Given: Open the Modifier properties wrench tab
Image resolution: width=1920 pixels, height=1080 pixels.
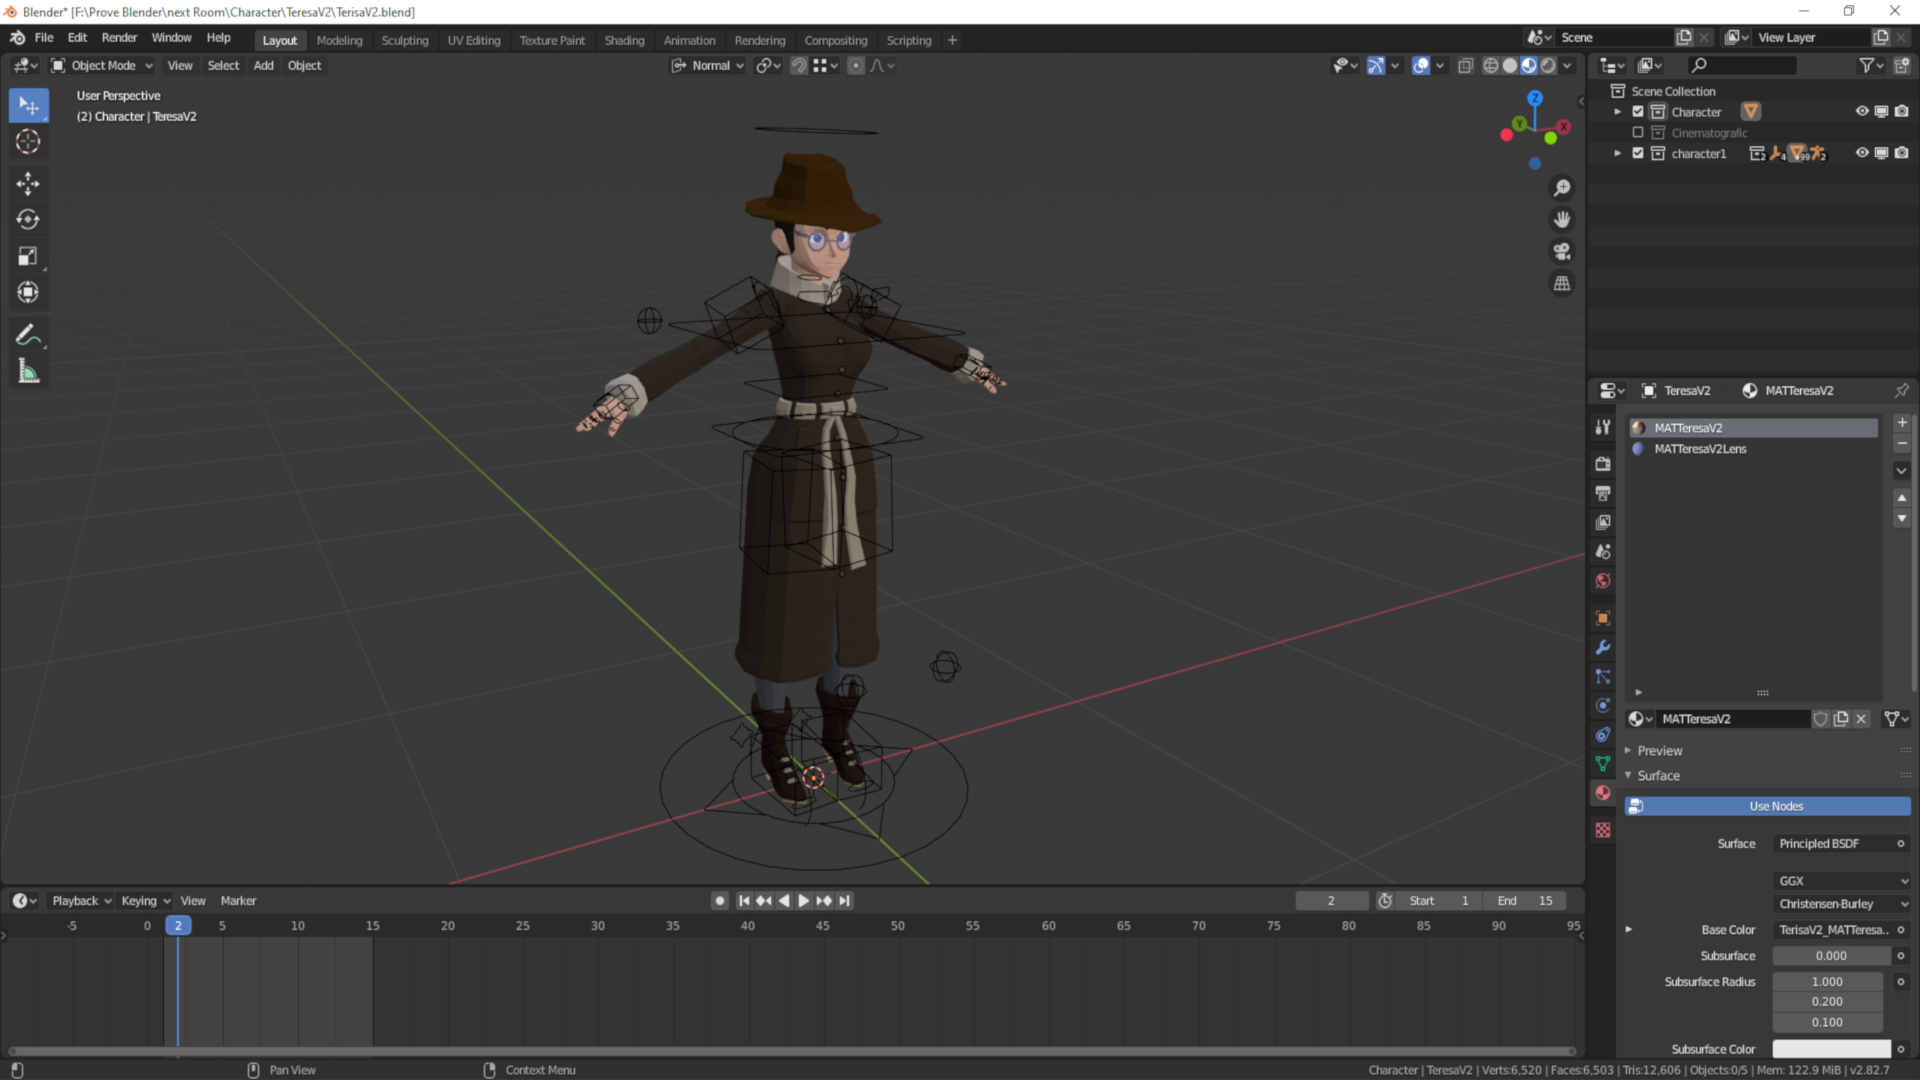Looking at the screenshot, I should (1603, 648).
